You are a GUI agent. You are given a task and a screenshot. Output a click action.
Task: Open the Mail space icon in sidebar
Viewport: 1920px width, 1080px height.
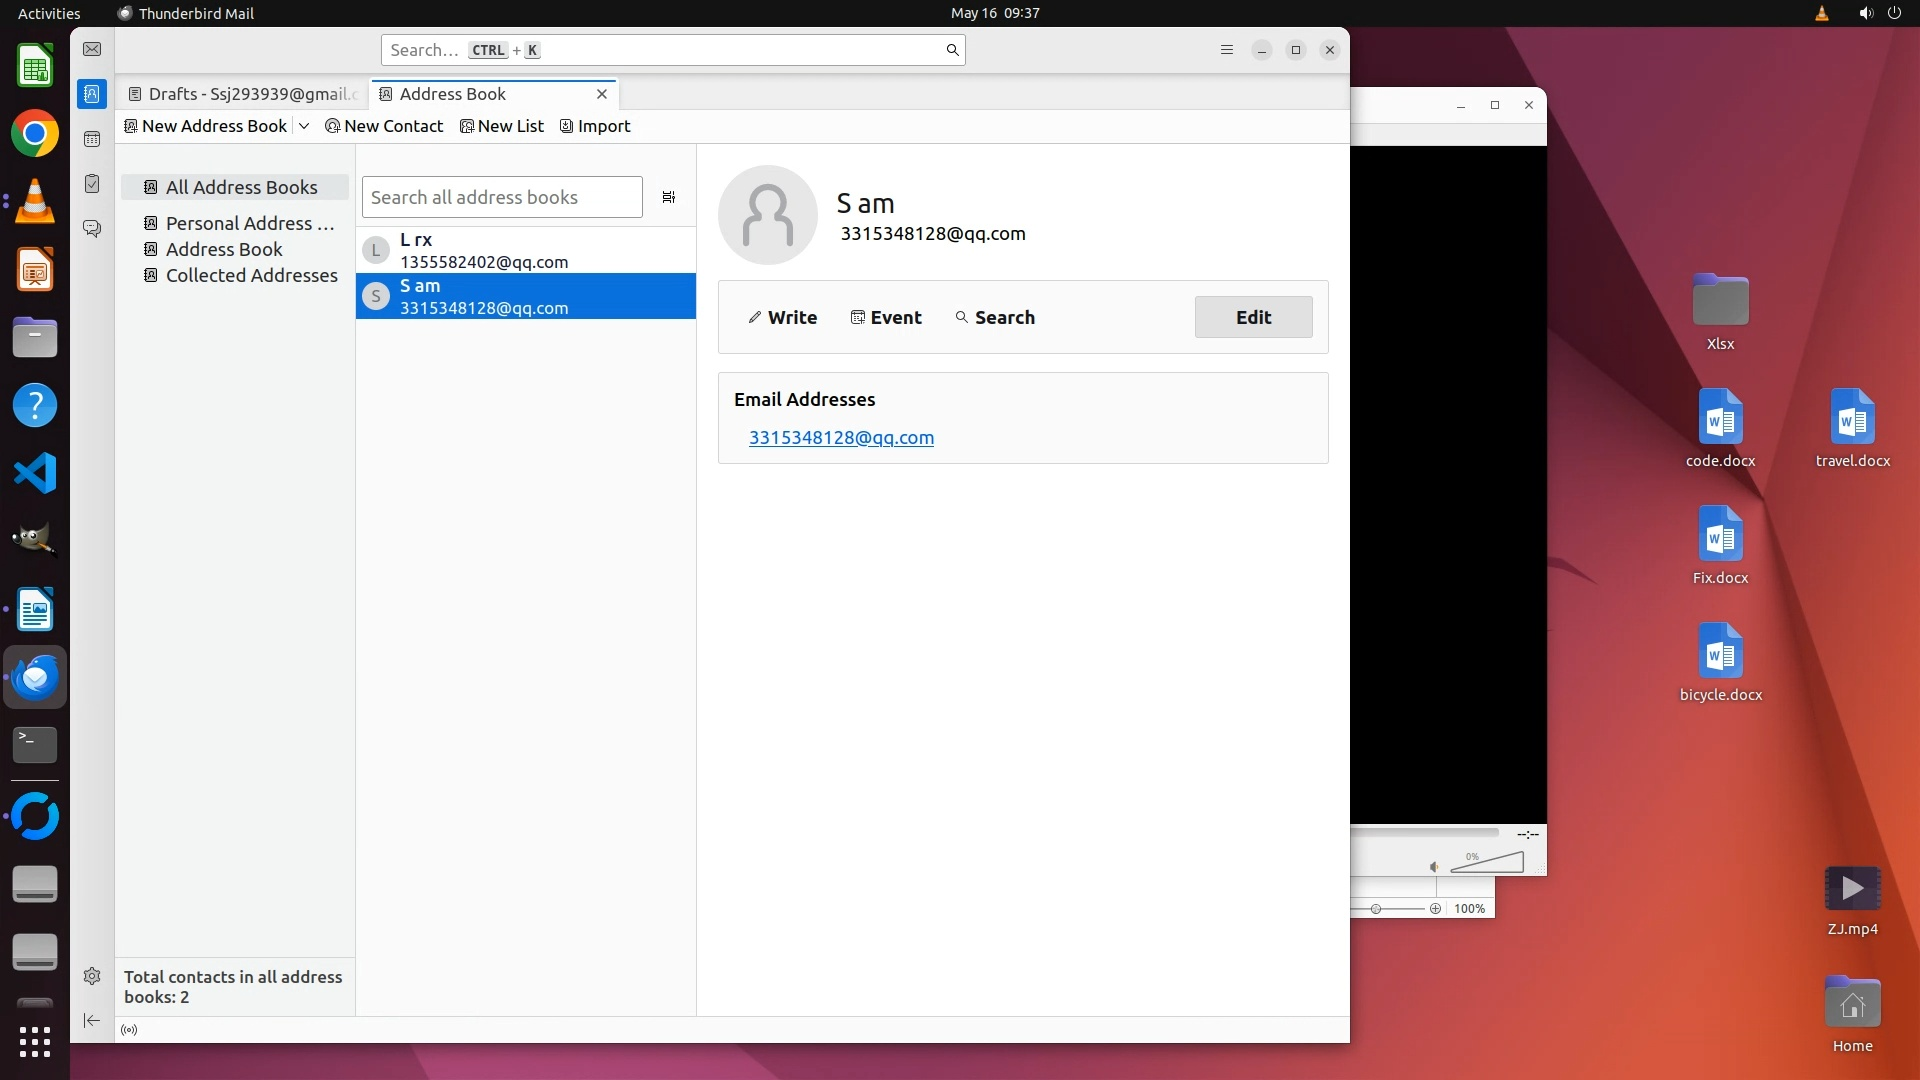(x=92, y=49)
